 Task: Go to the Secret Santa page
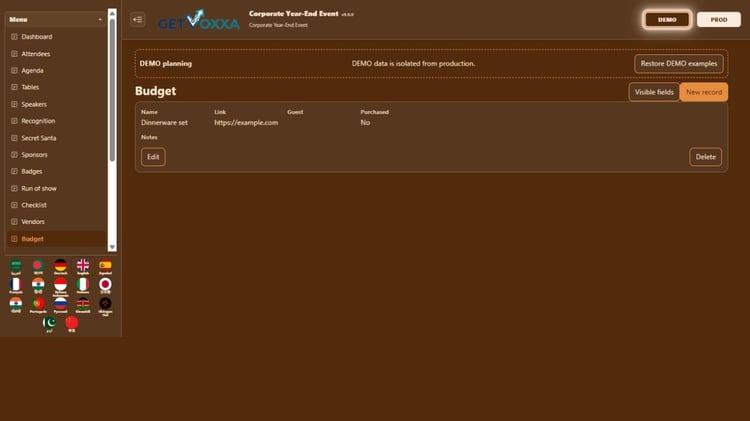(38, 138)
